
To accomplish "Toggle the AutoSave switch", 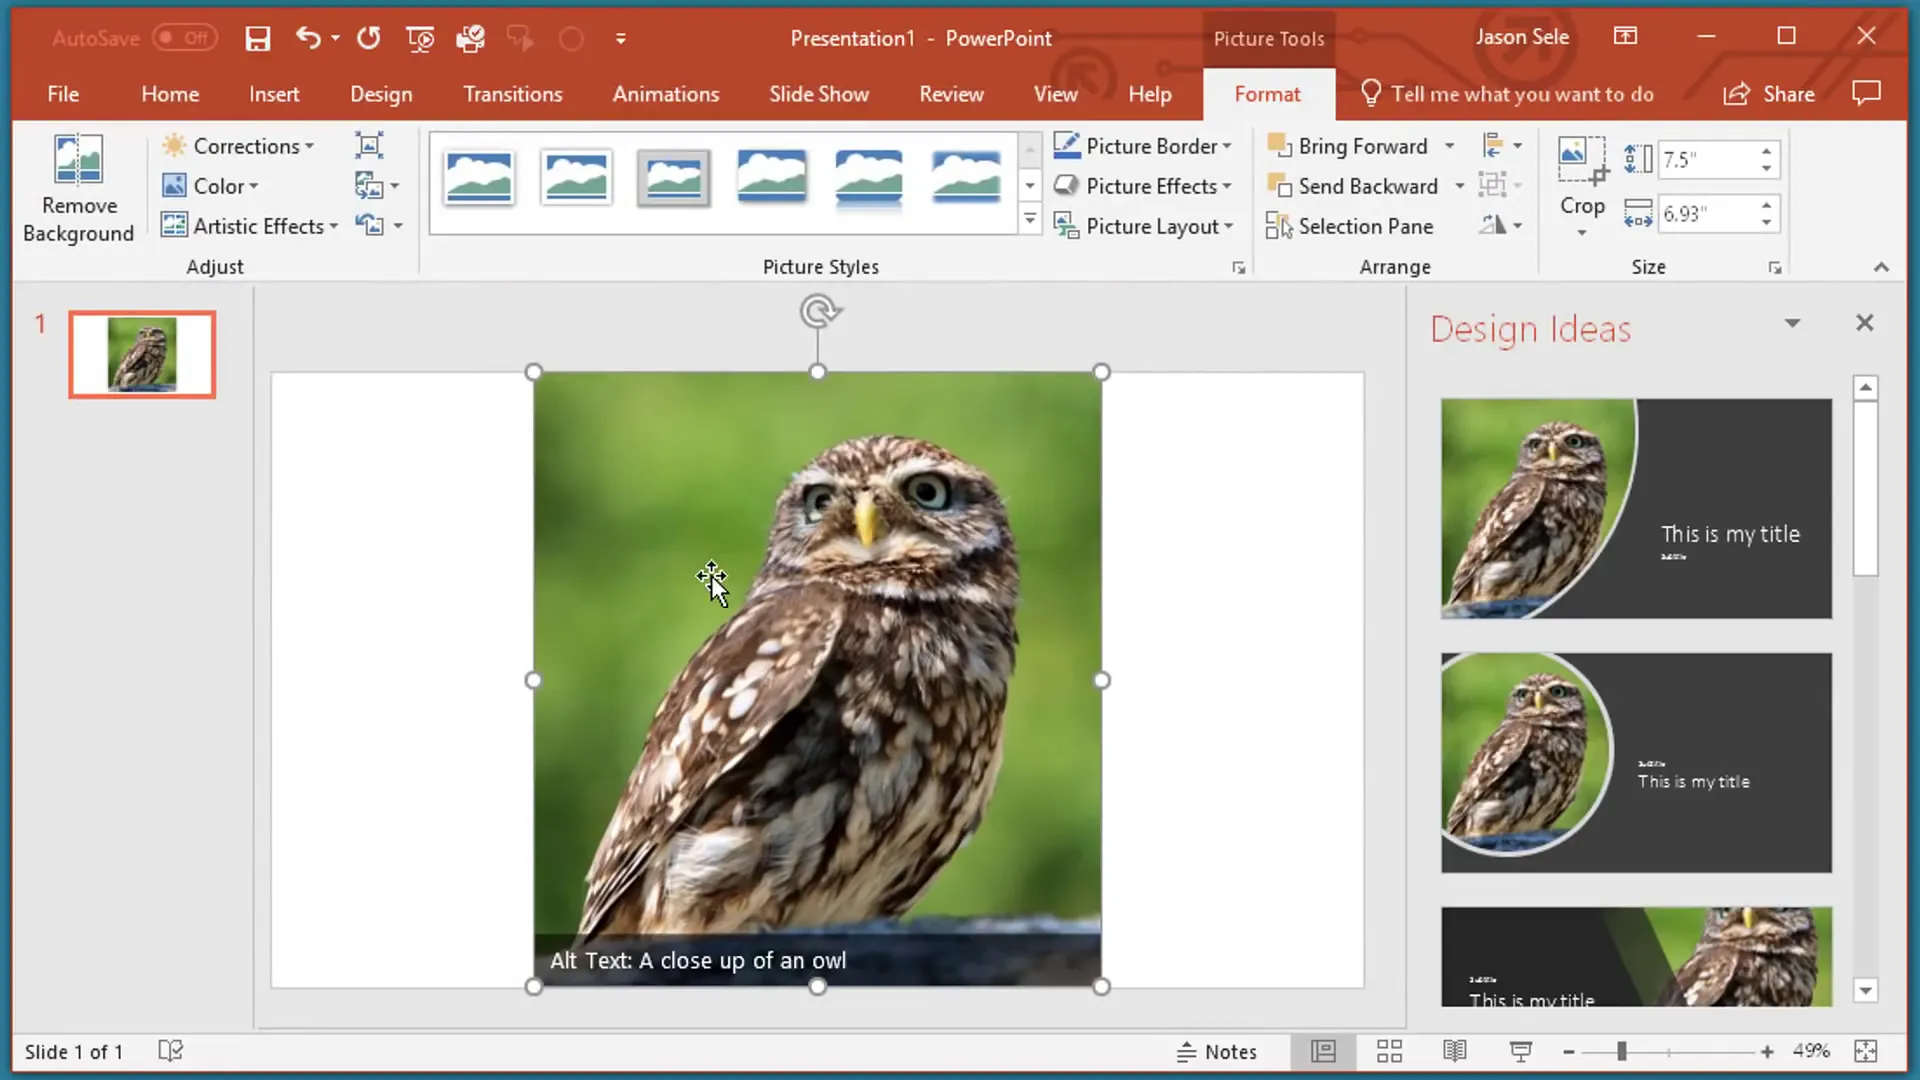I will pos(185,38).
